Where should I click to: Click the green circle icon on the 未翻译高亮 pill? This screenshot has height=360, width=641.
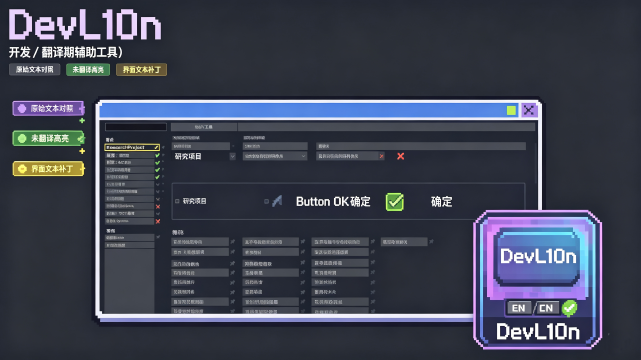point(22,139)
